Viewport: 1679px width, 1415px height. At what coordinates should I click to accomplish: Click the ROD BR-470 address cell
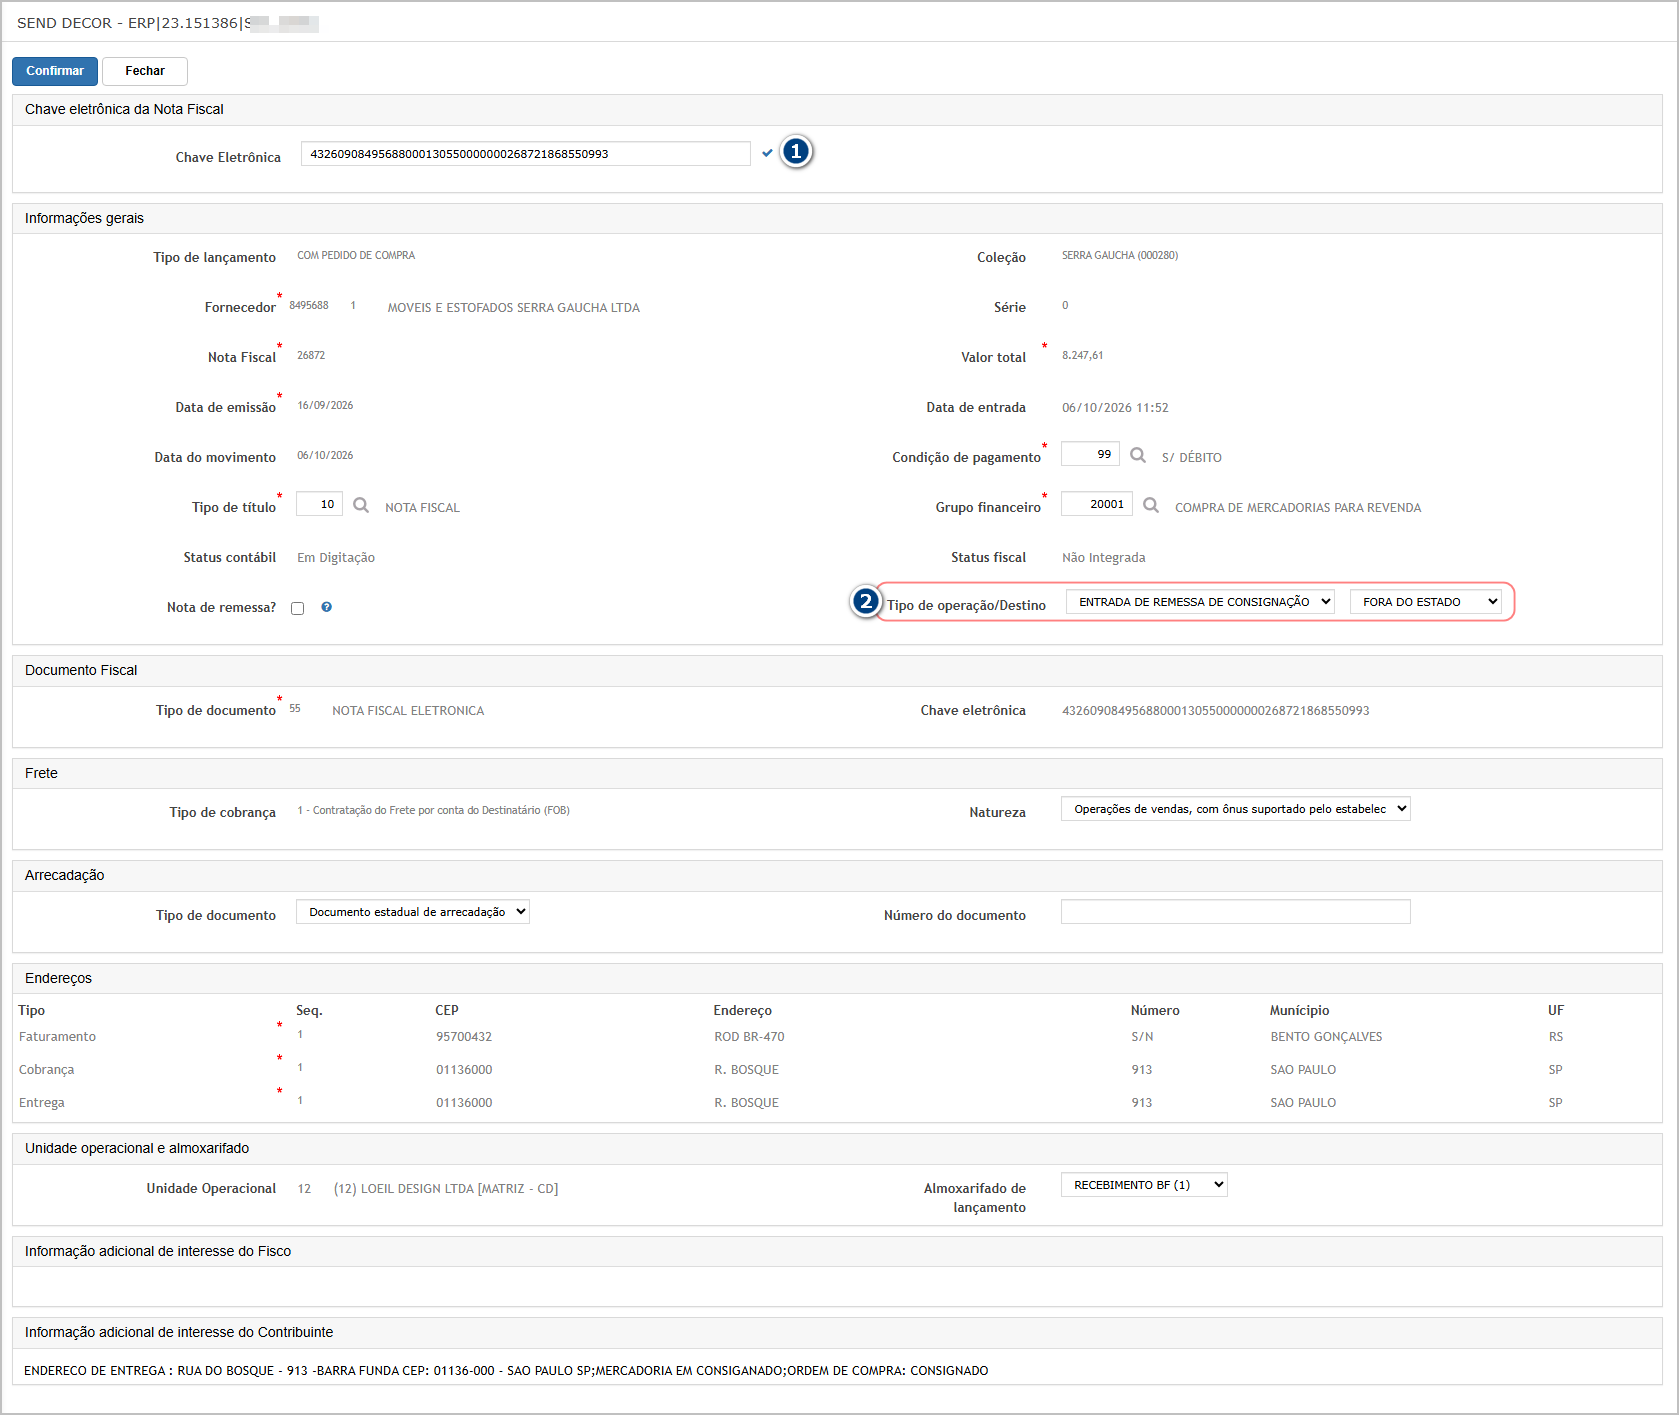tap(750, 1037)
